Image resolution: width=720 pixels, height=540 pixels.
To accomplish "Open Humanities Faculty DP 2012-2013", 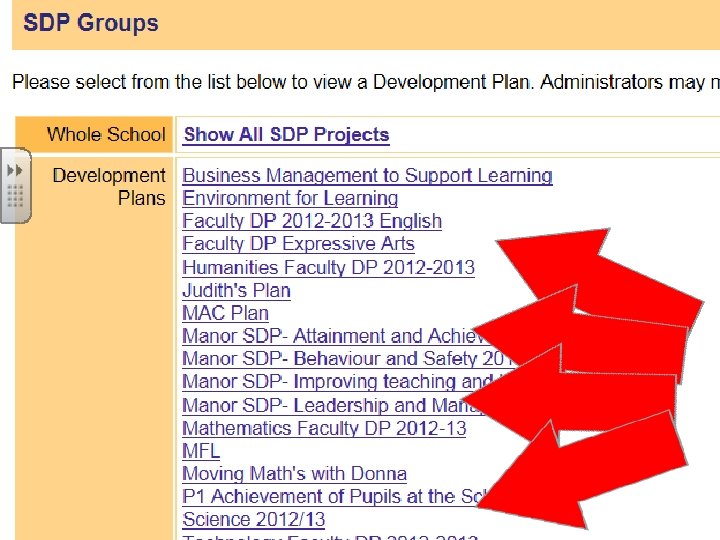I will 328,267.
